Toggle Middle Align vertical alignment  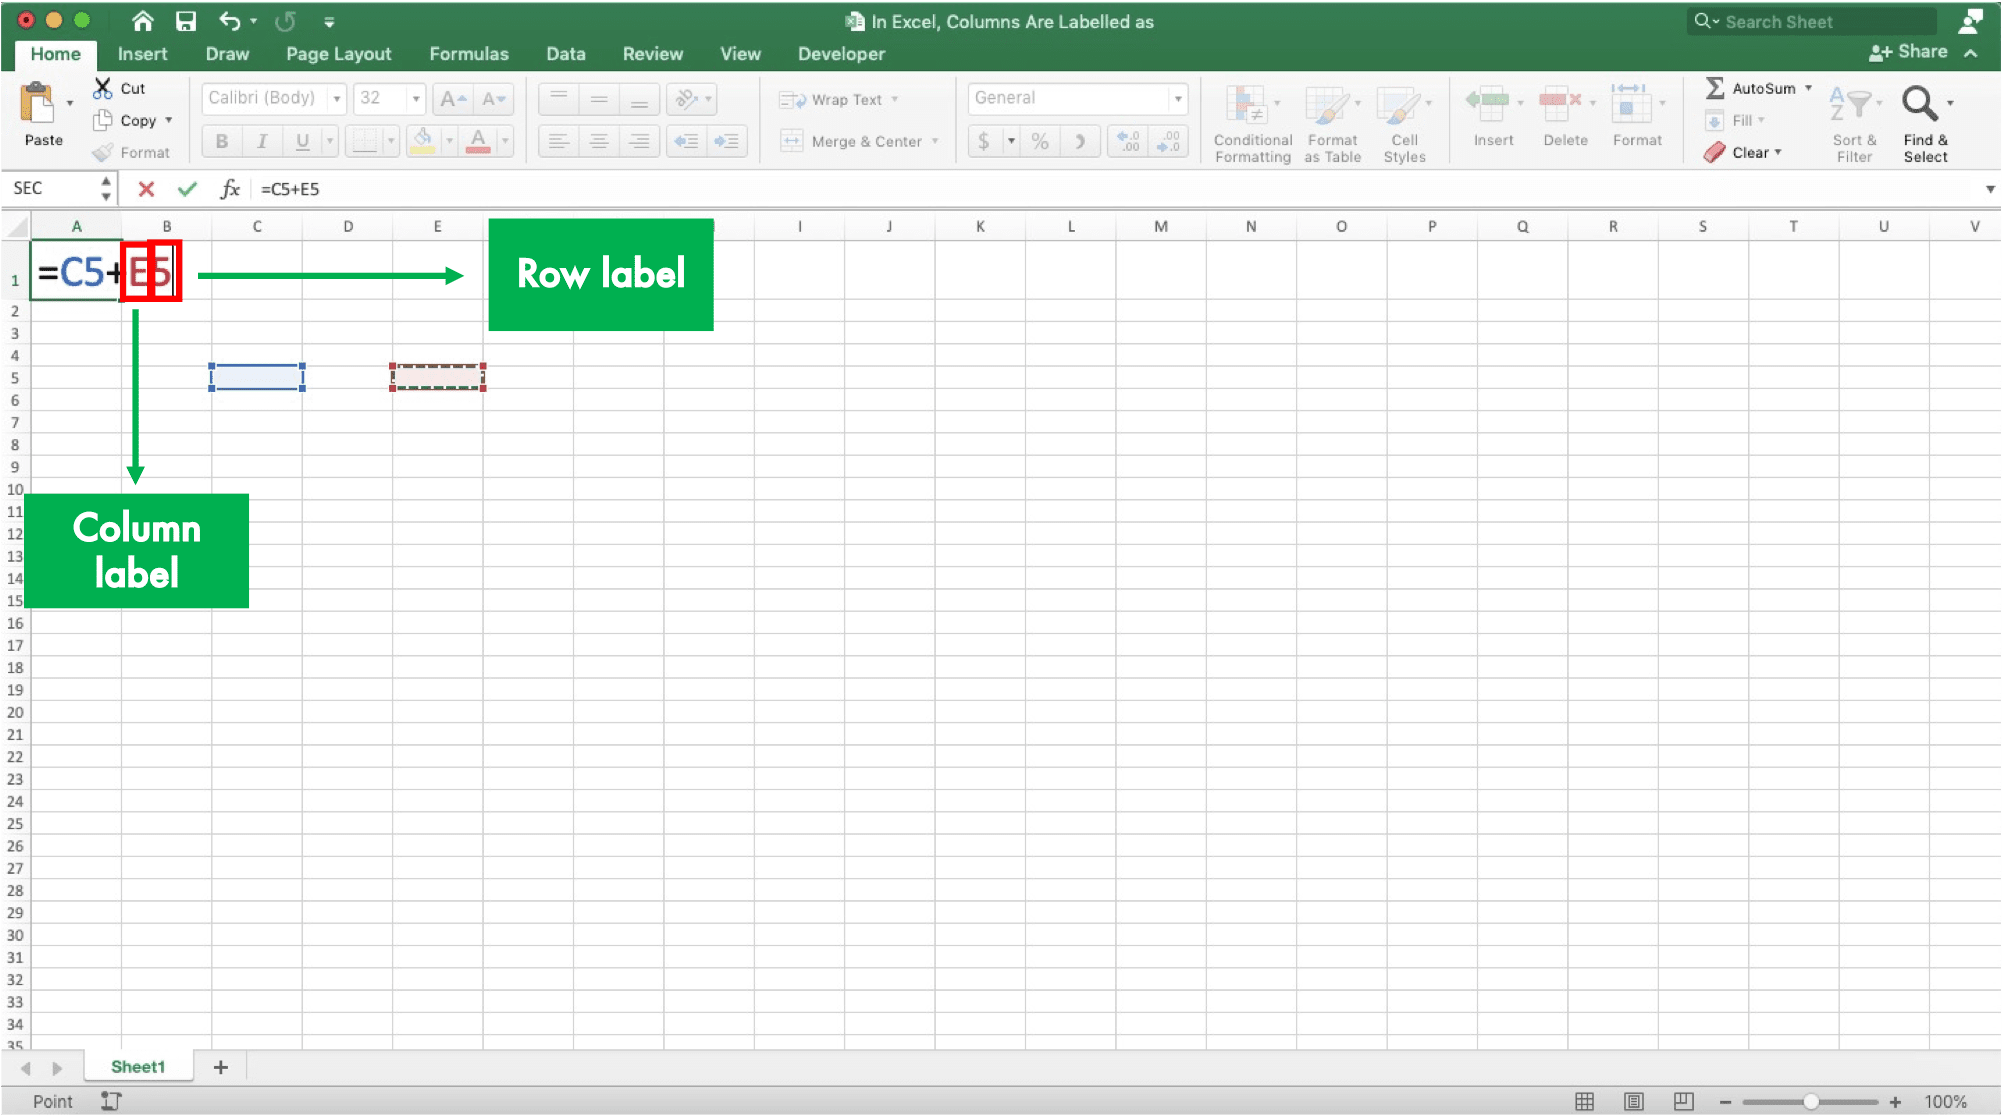[599, 98]
